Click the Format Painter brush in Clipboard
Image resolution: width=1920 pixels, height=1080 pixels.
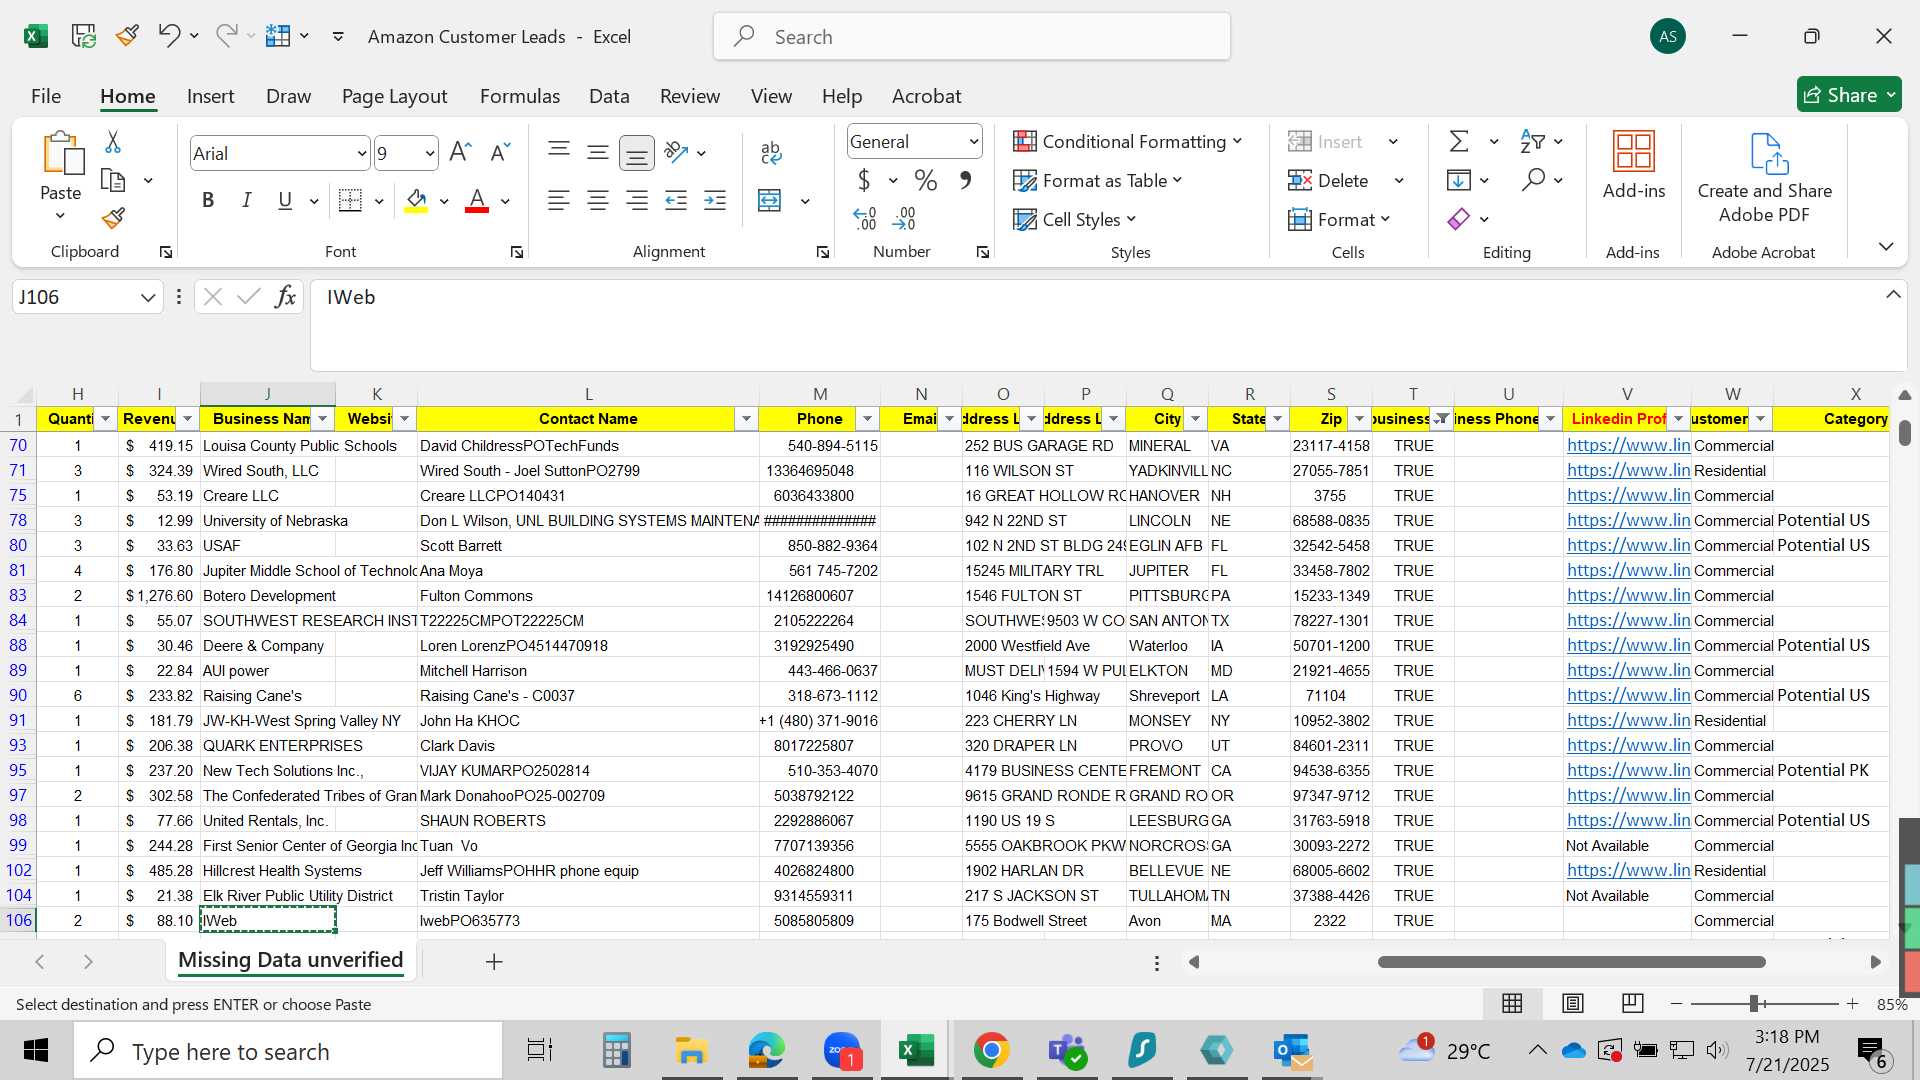(x=113, y=218)
